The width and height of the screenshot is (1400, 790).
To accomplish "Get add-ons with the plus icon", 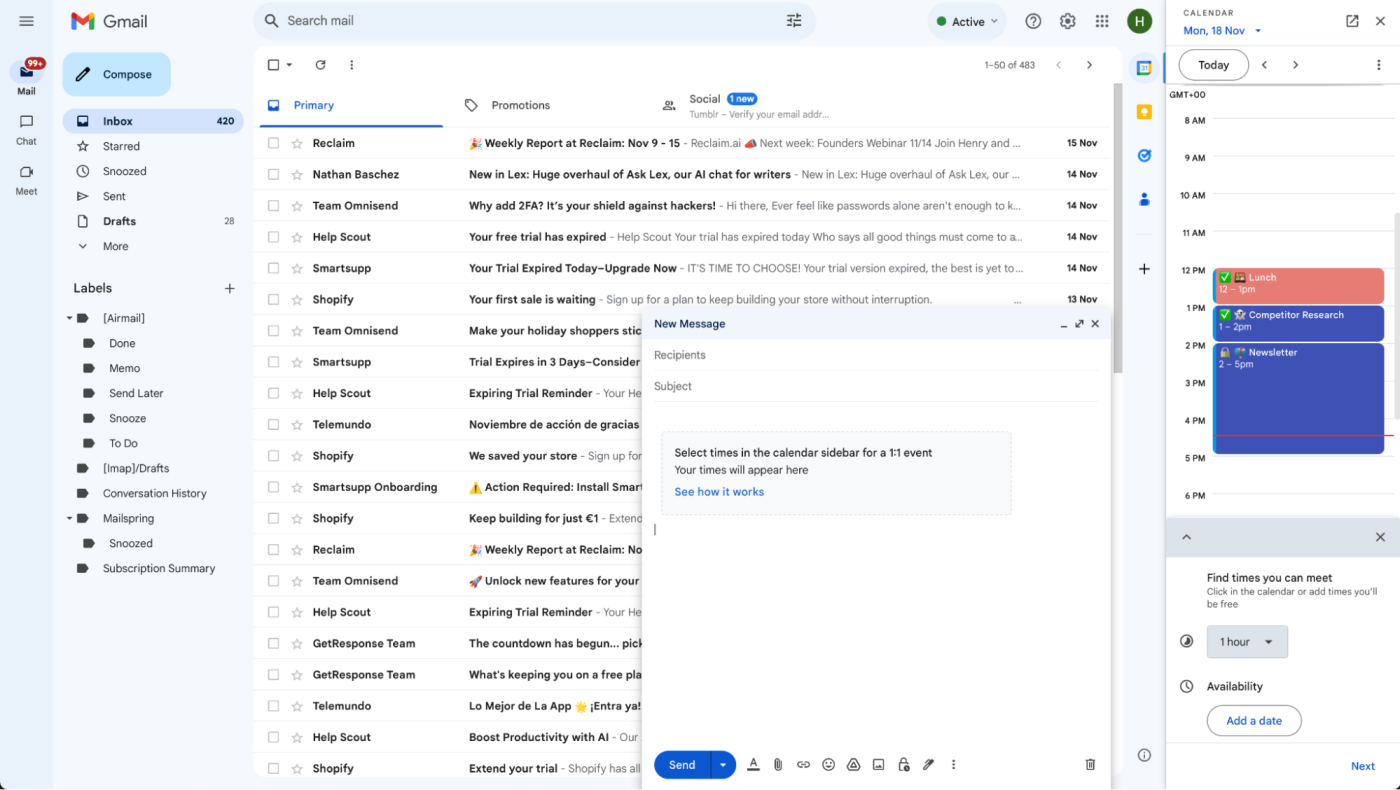I will pyautogui.click(x=1144, y=269).
